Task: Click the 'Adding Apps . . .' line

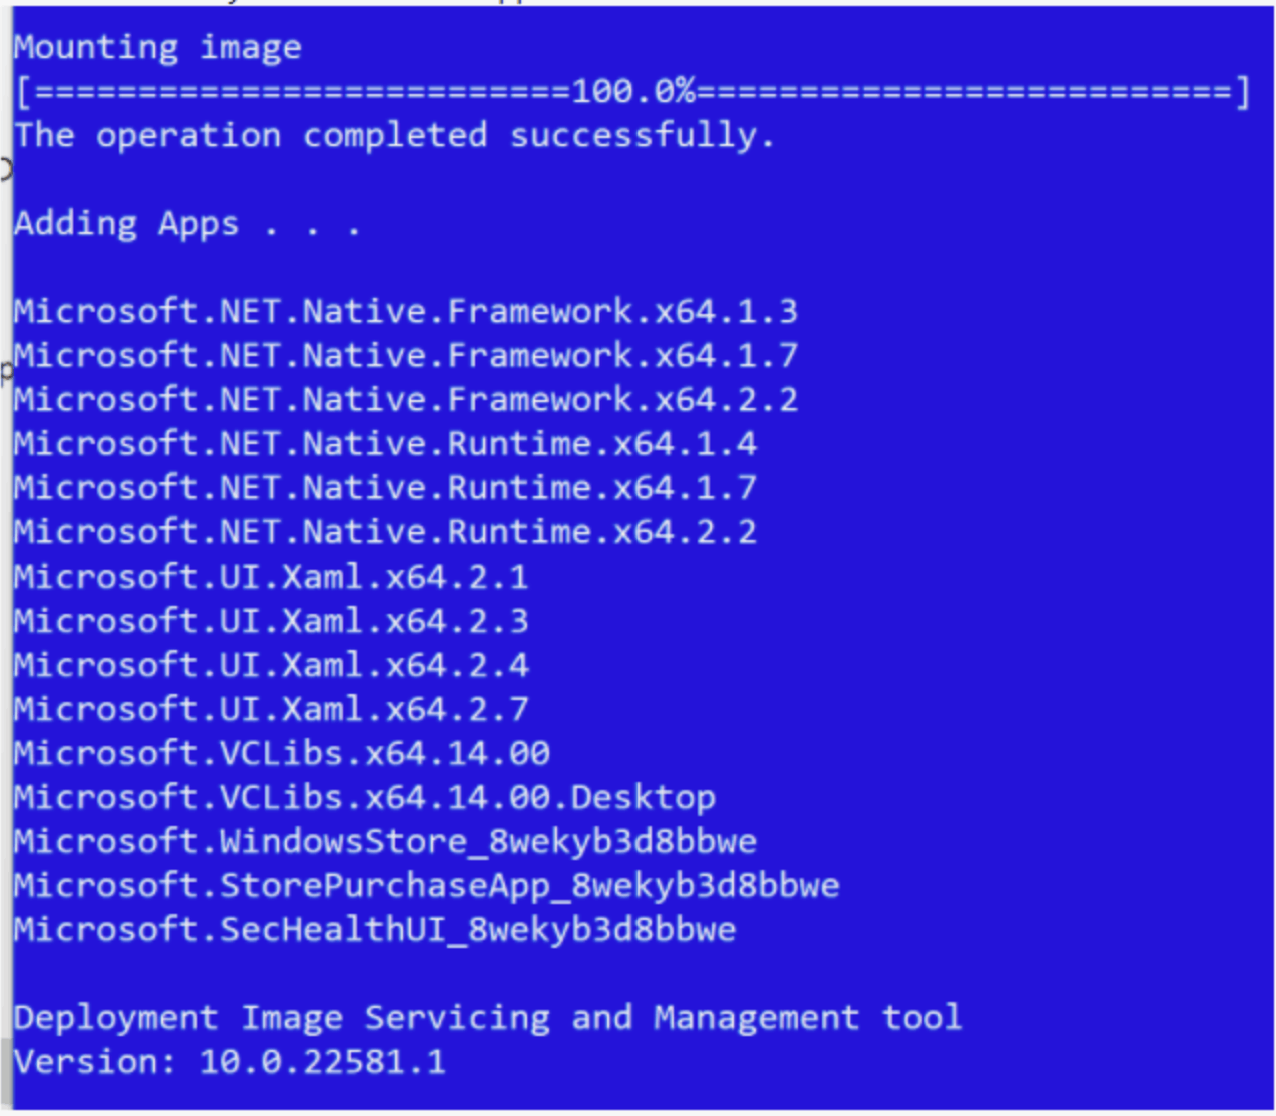Action: (x=187, y=223)
